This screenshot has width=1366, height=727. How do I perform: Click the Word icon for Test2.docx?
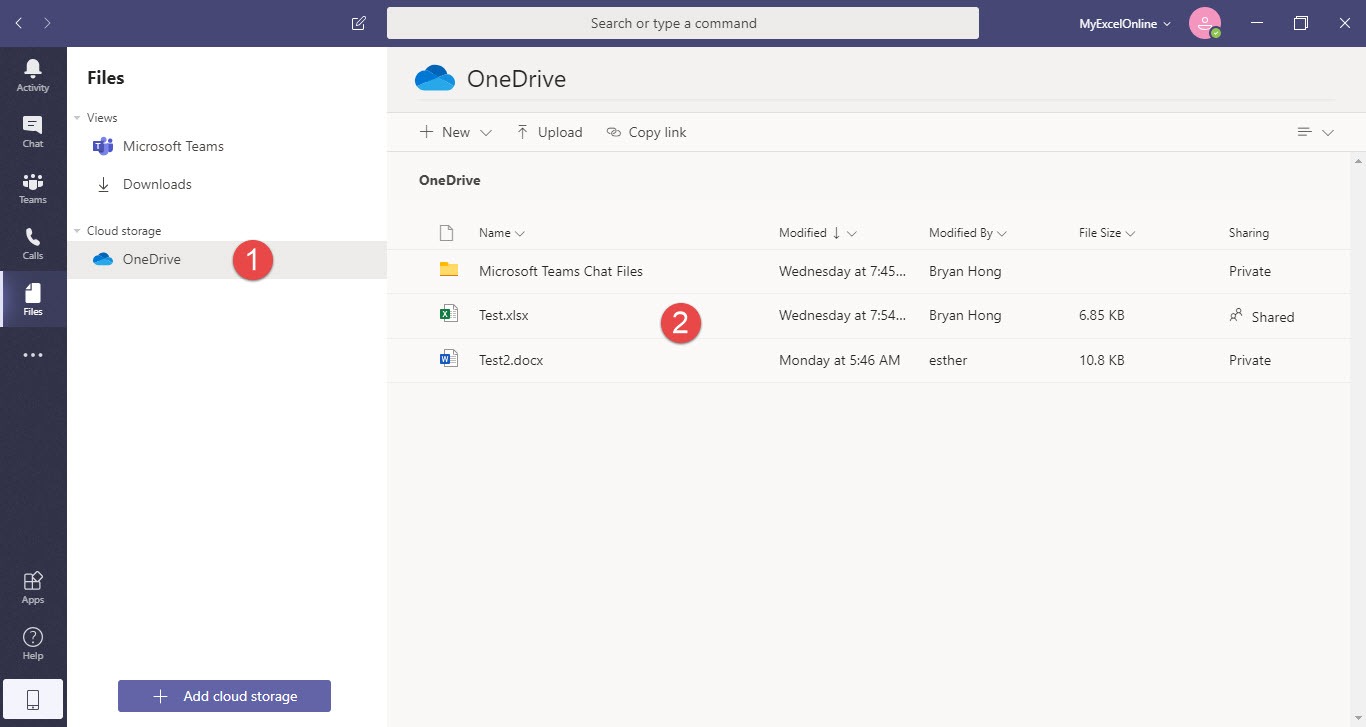(x=448, y=359)
